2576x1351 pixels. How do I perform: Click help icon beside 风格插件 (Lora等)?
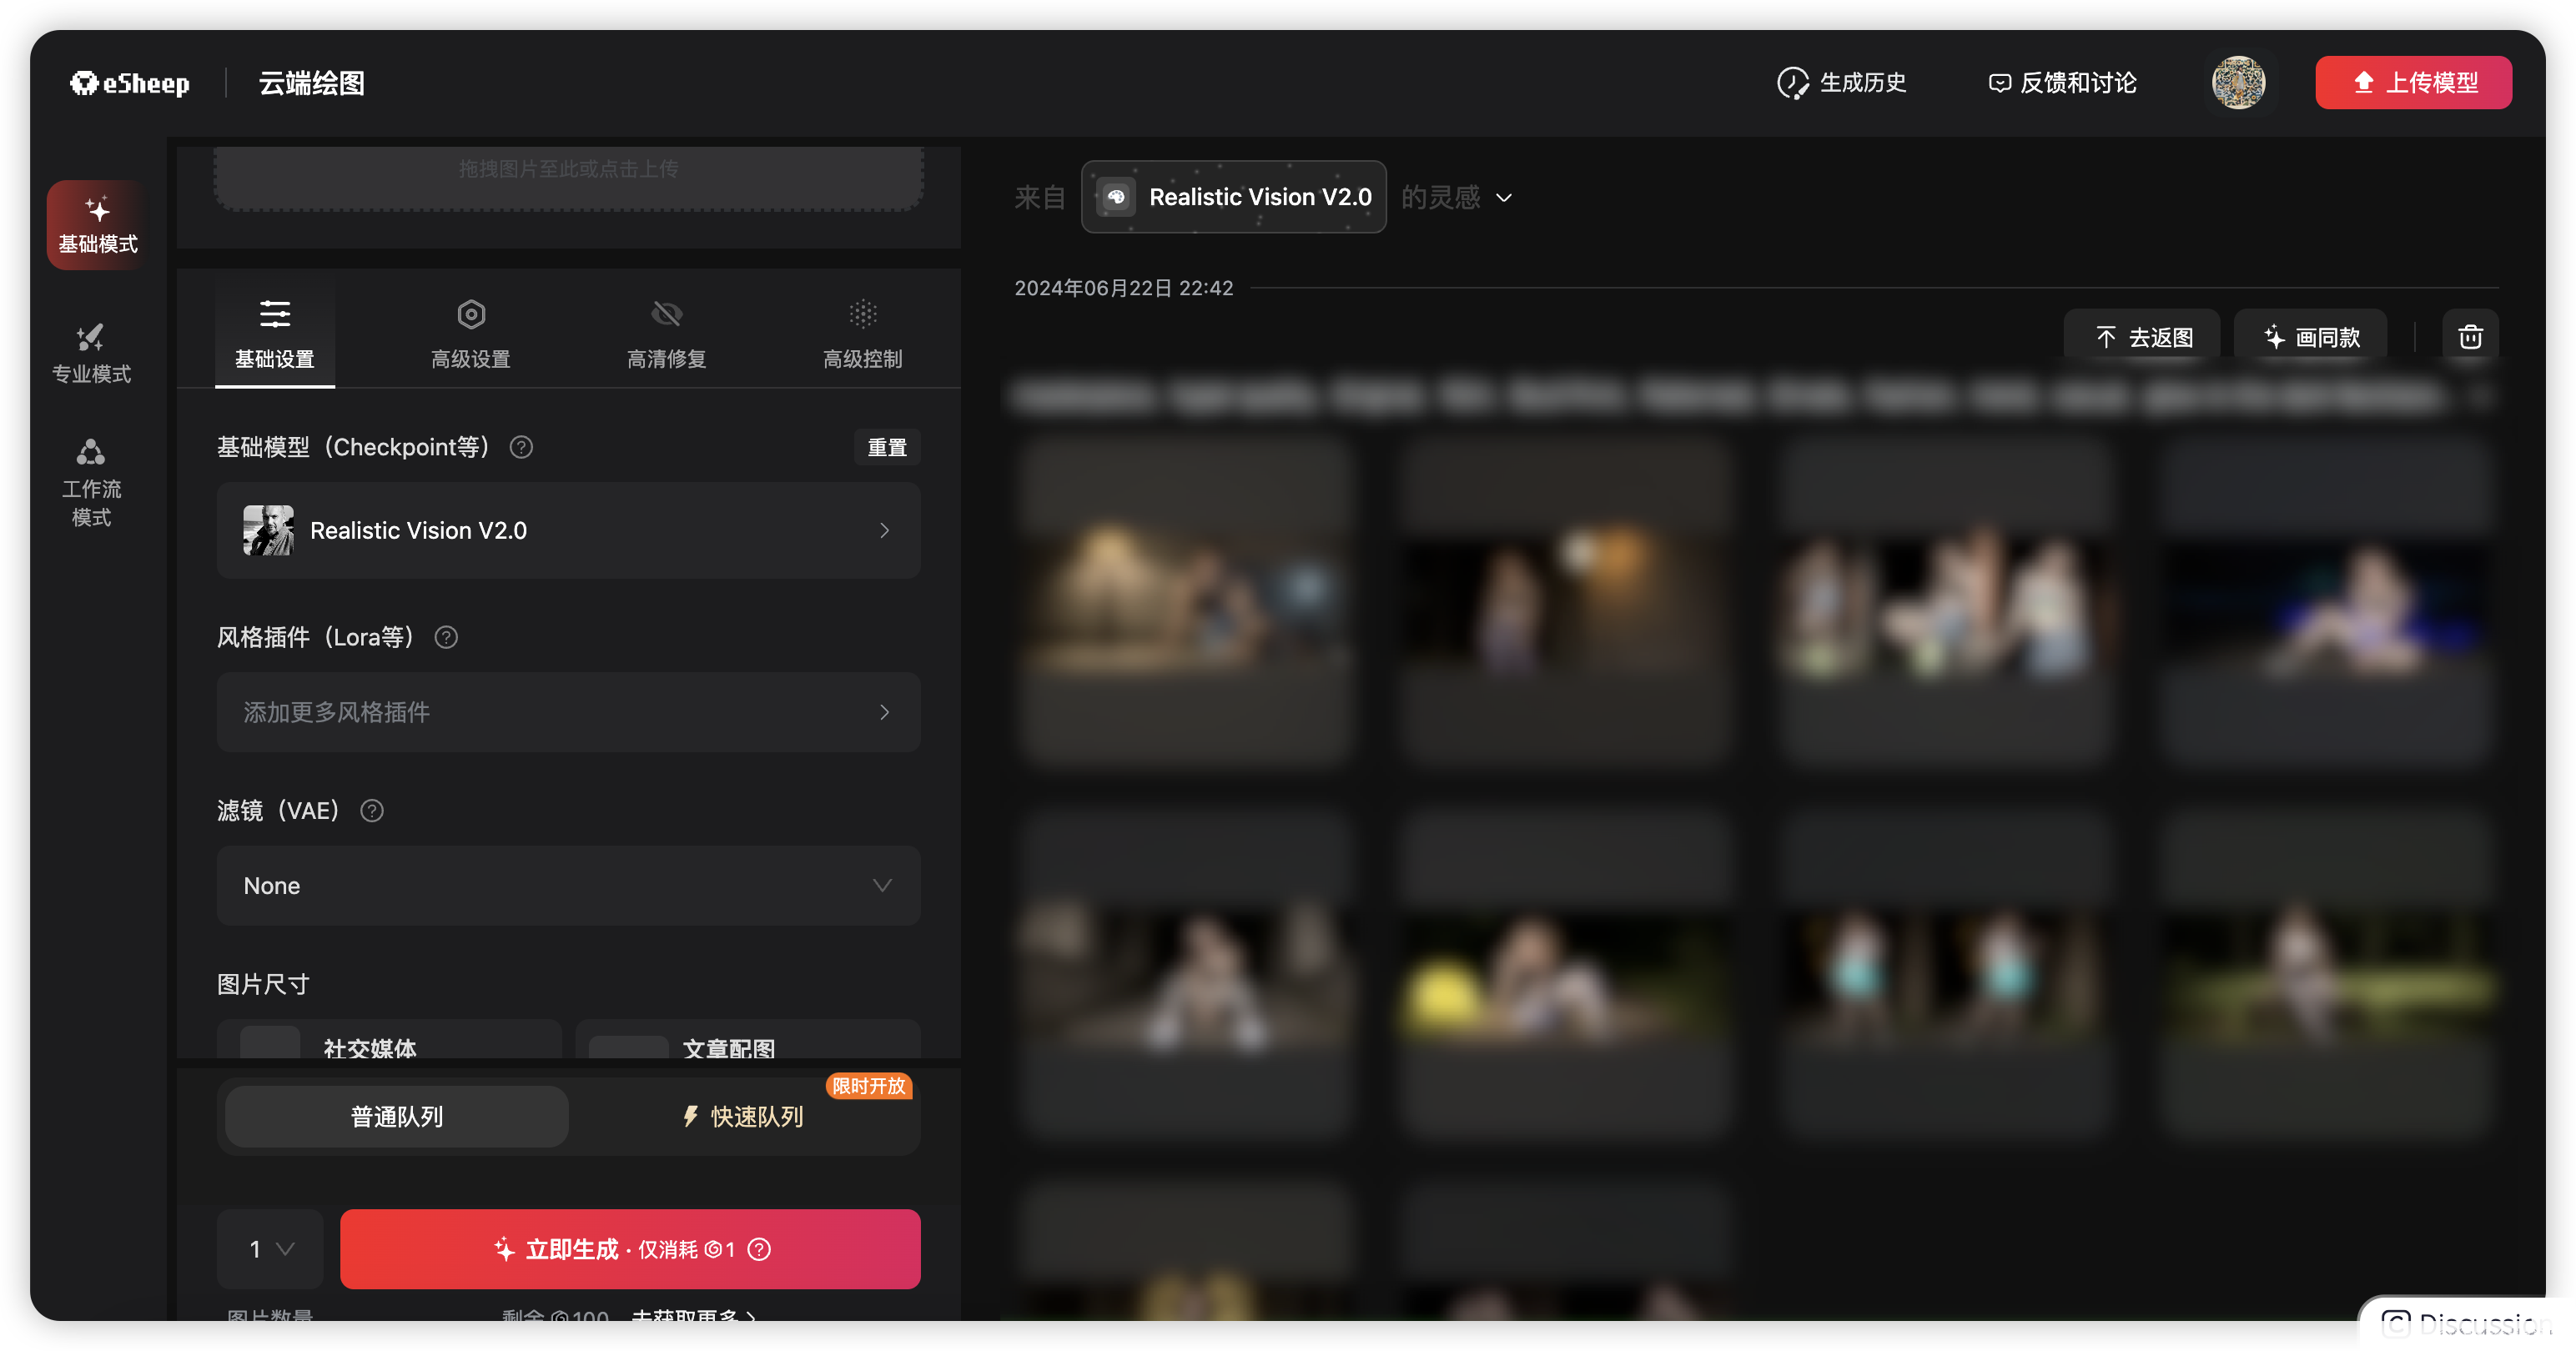(446, 637)
